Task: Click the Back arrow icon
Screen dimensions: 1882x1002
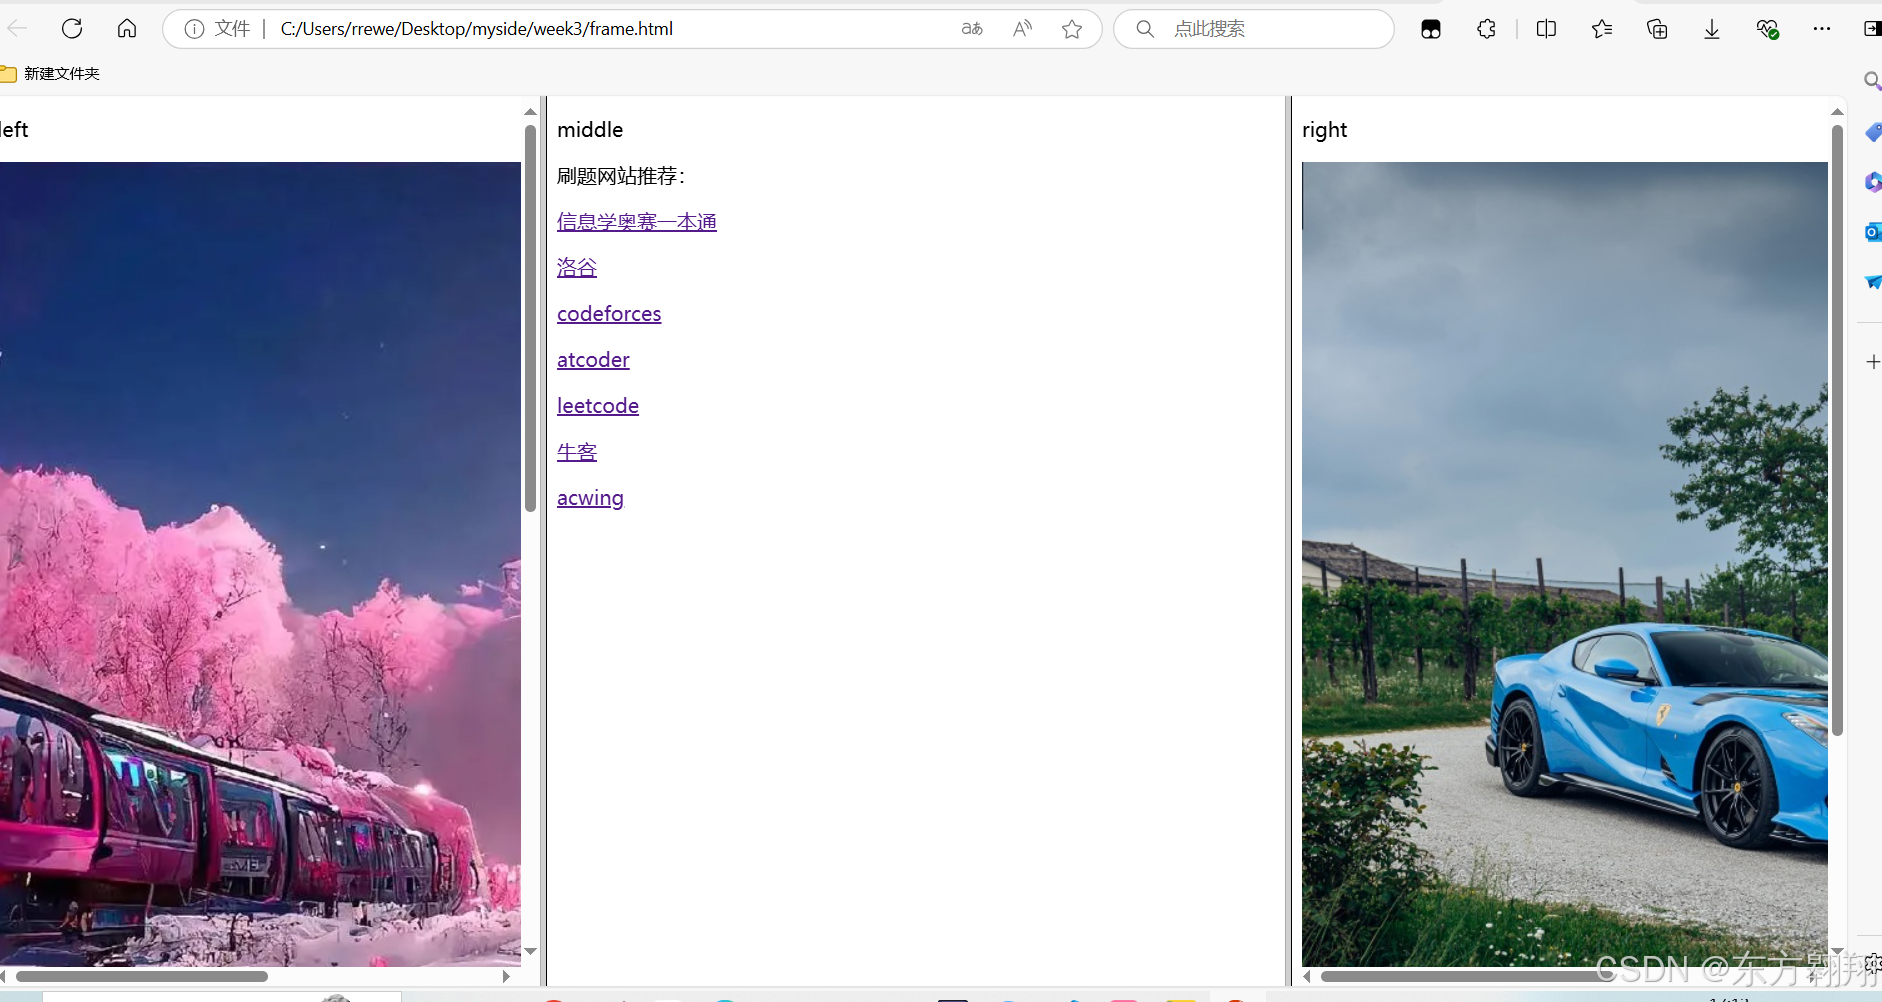Action: click(x=16, y=29)
